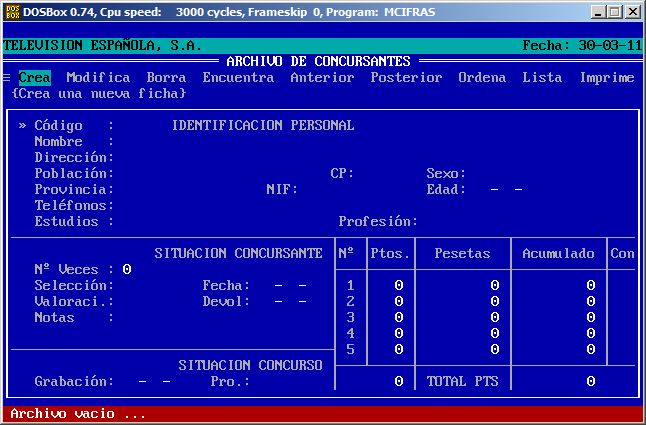Click Imprime in the menu bar

(x=606, y=78)
